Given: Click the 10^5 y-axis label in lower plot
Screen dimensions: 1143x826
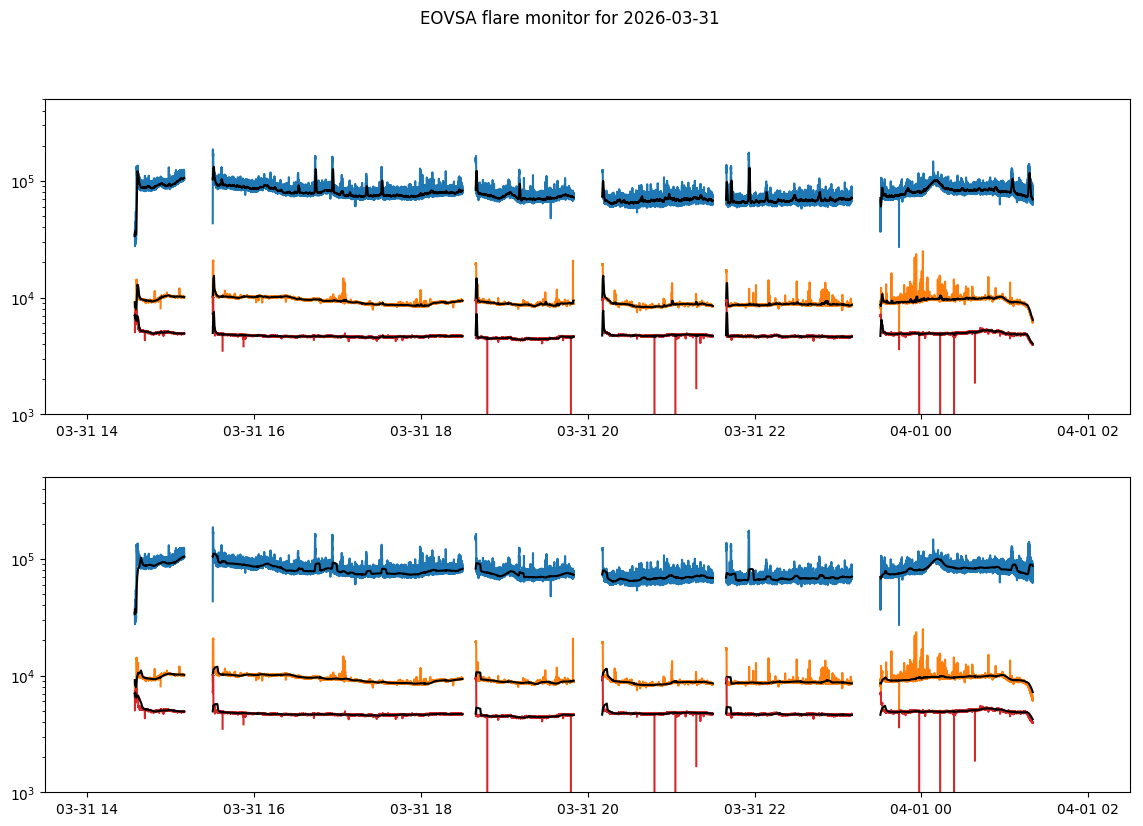Looking at the screenshot, I should click(x=24, y=560).
